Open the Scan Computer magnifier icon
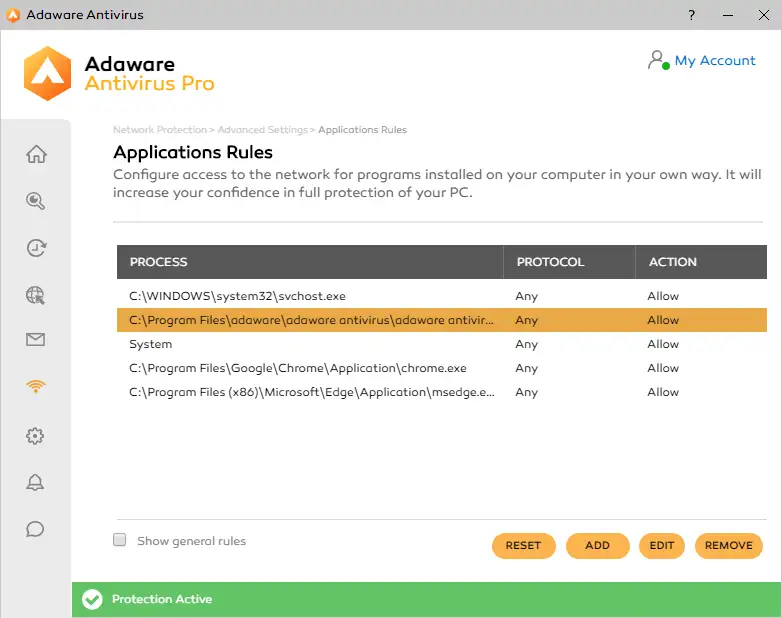Viewport: 782px width, 618px height. (36, 201)
